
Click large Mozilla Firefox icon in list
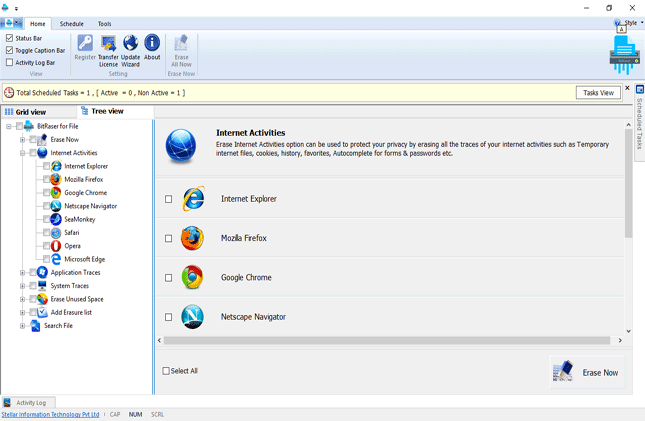pyautogui.click(x=192, y=238)
